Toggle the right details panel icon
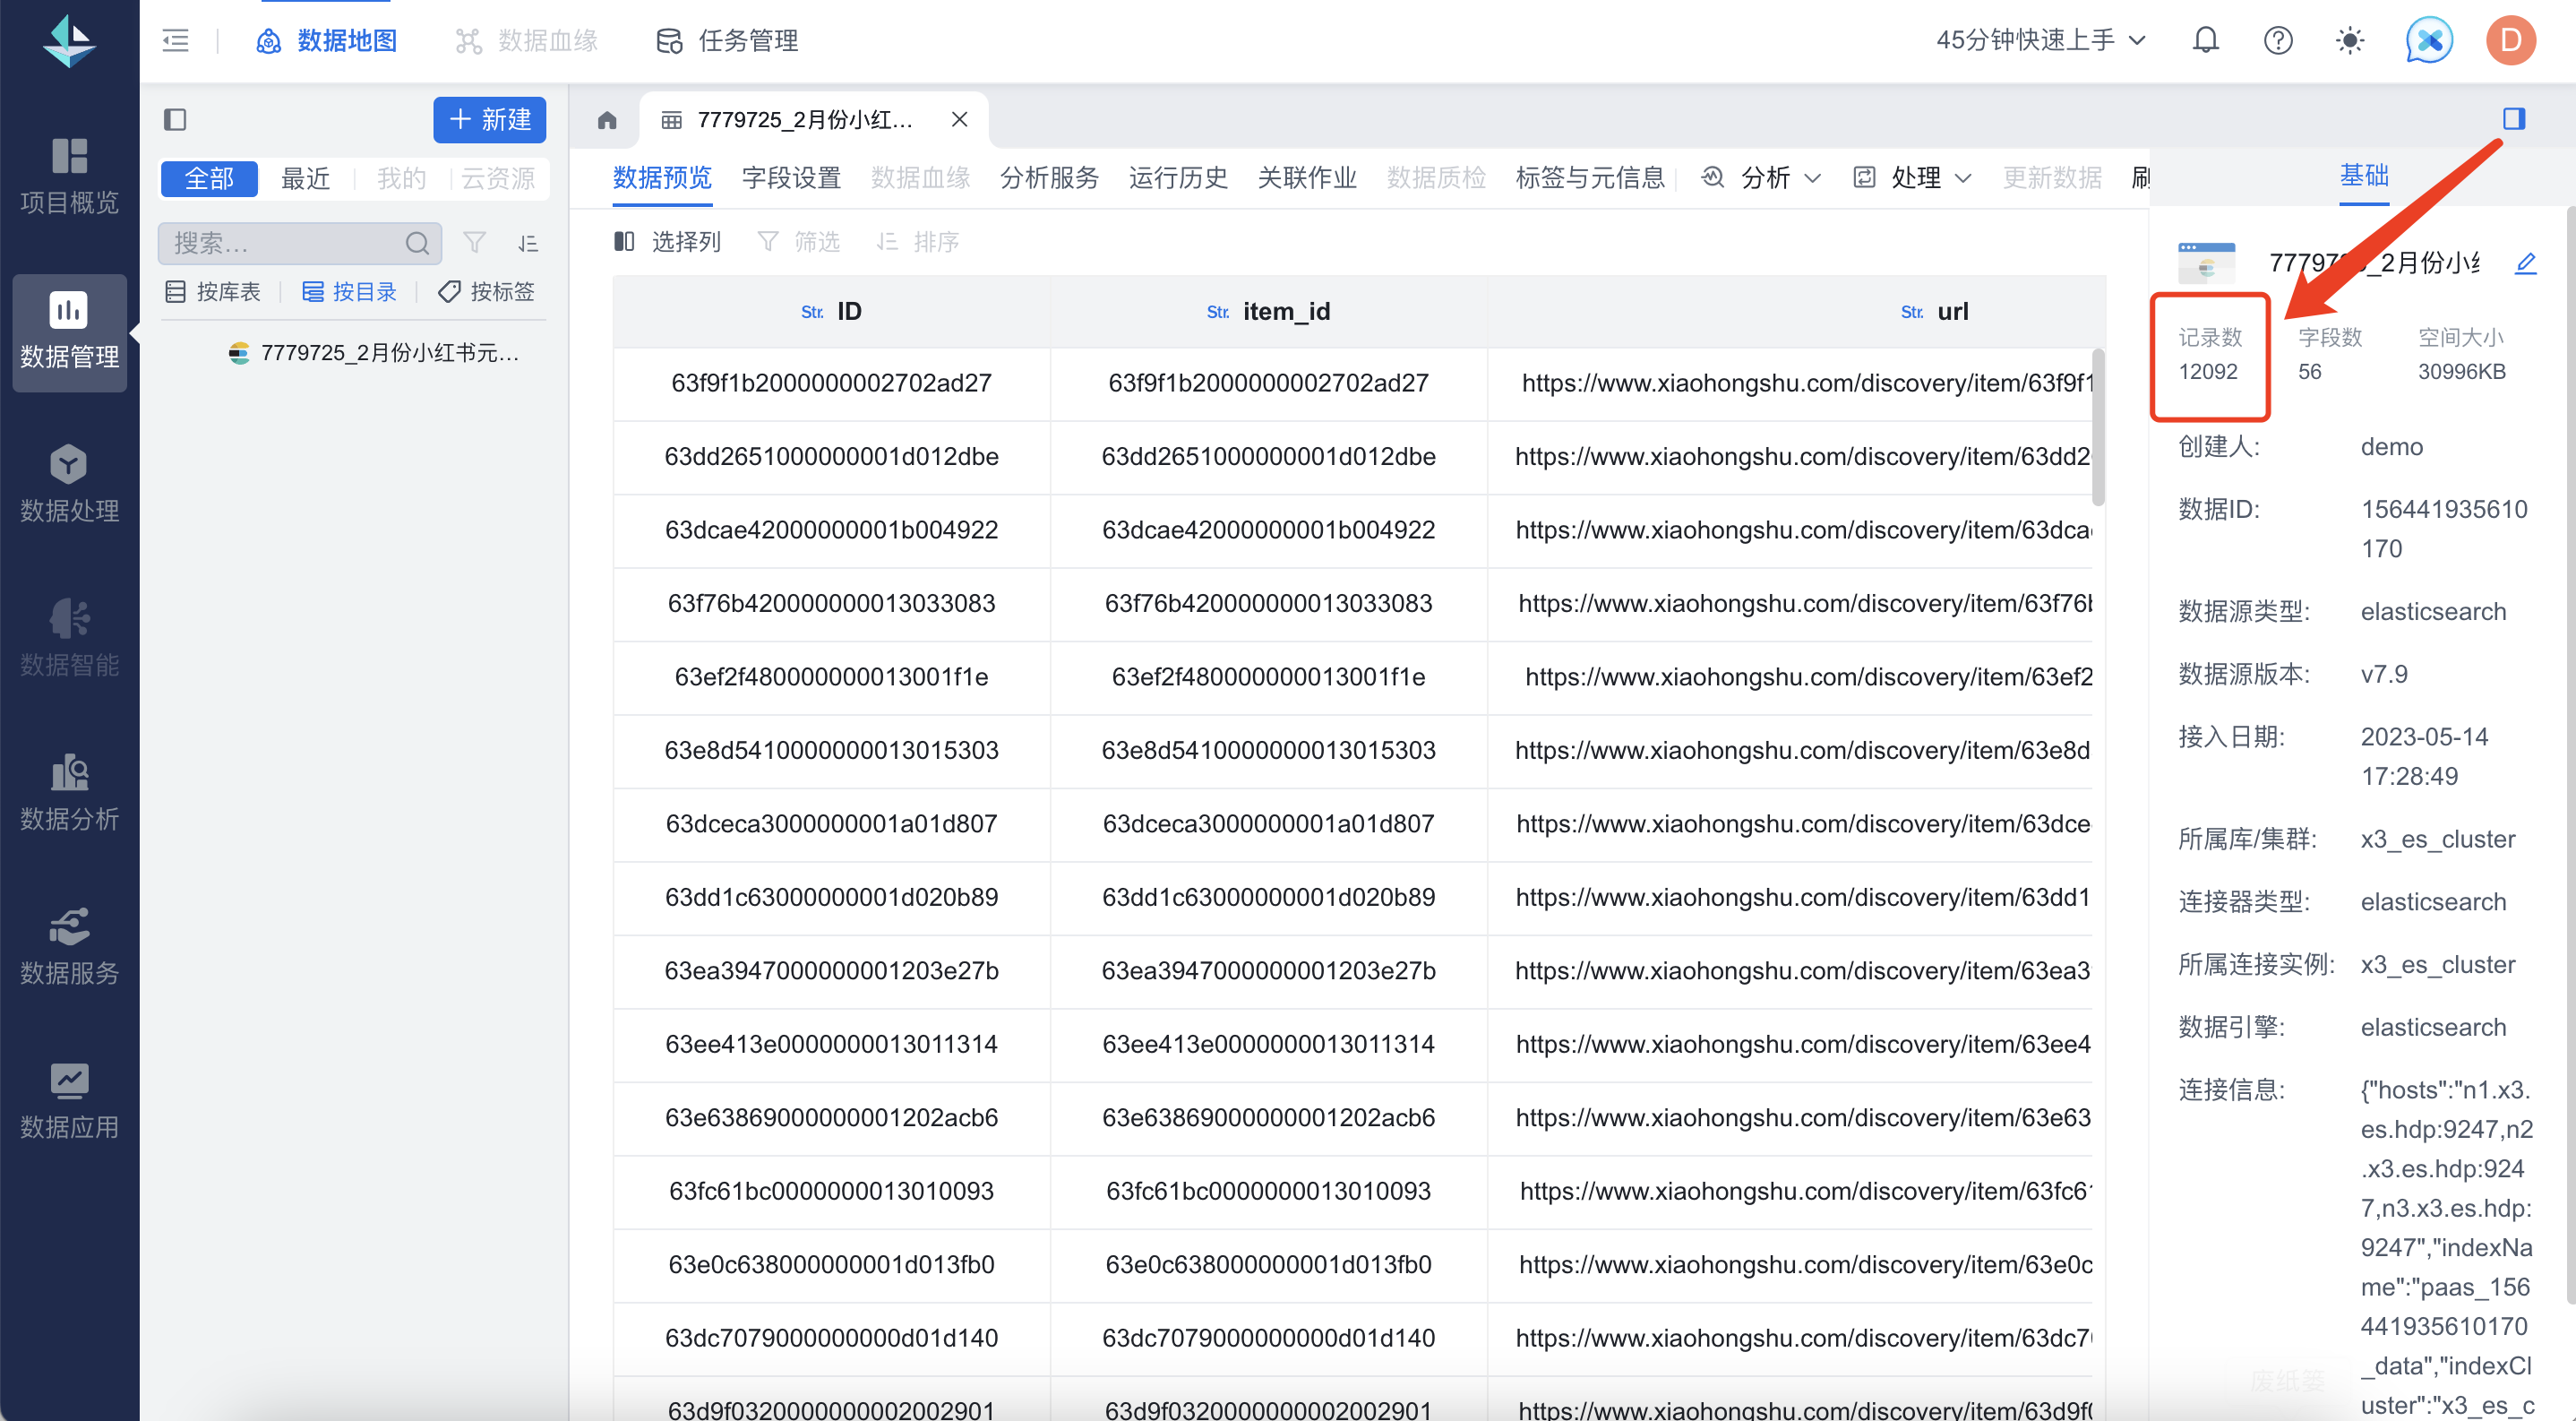The image size is (2576, 1421). 2513,119
